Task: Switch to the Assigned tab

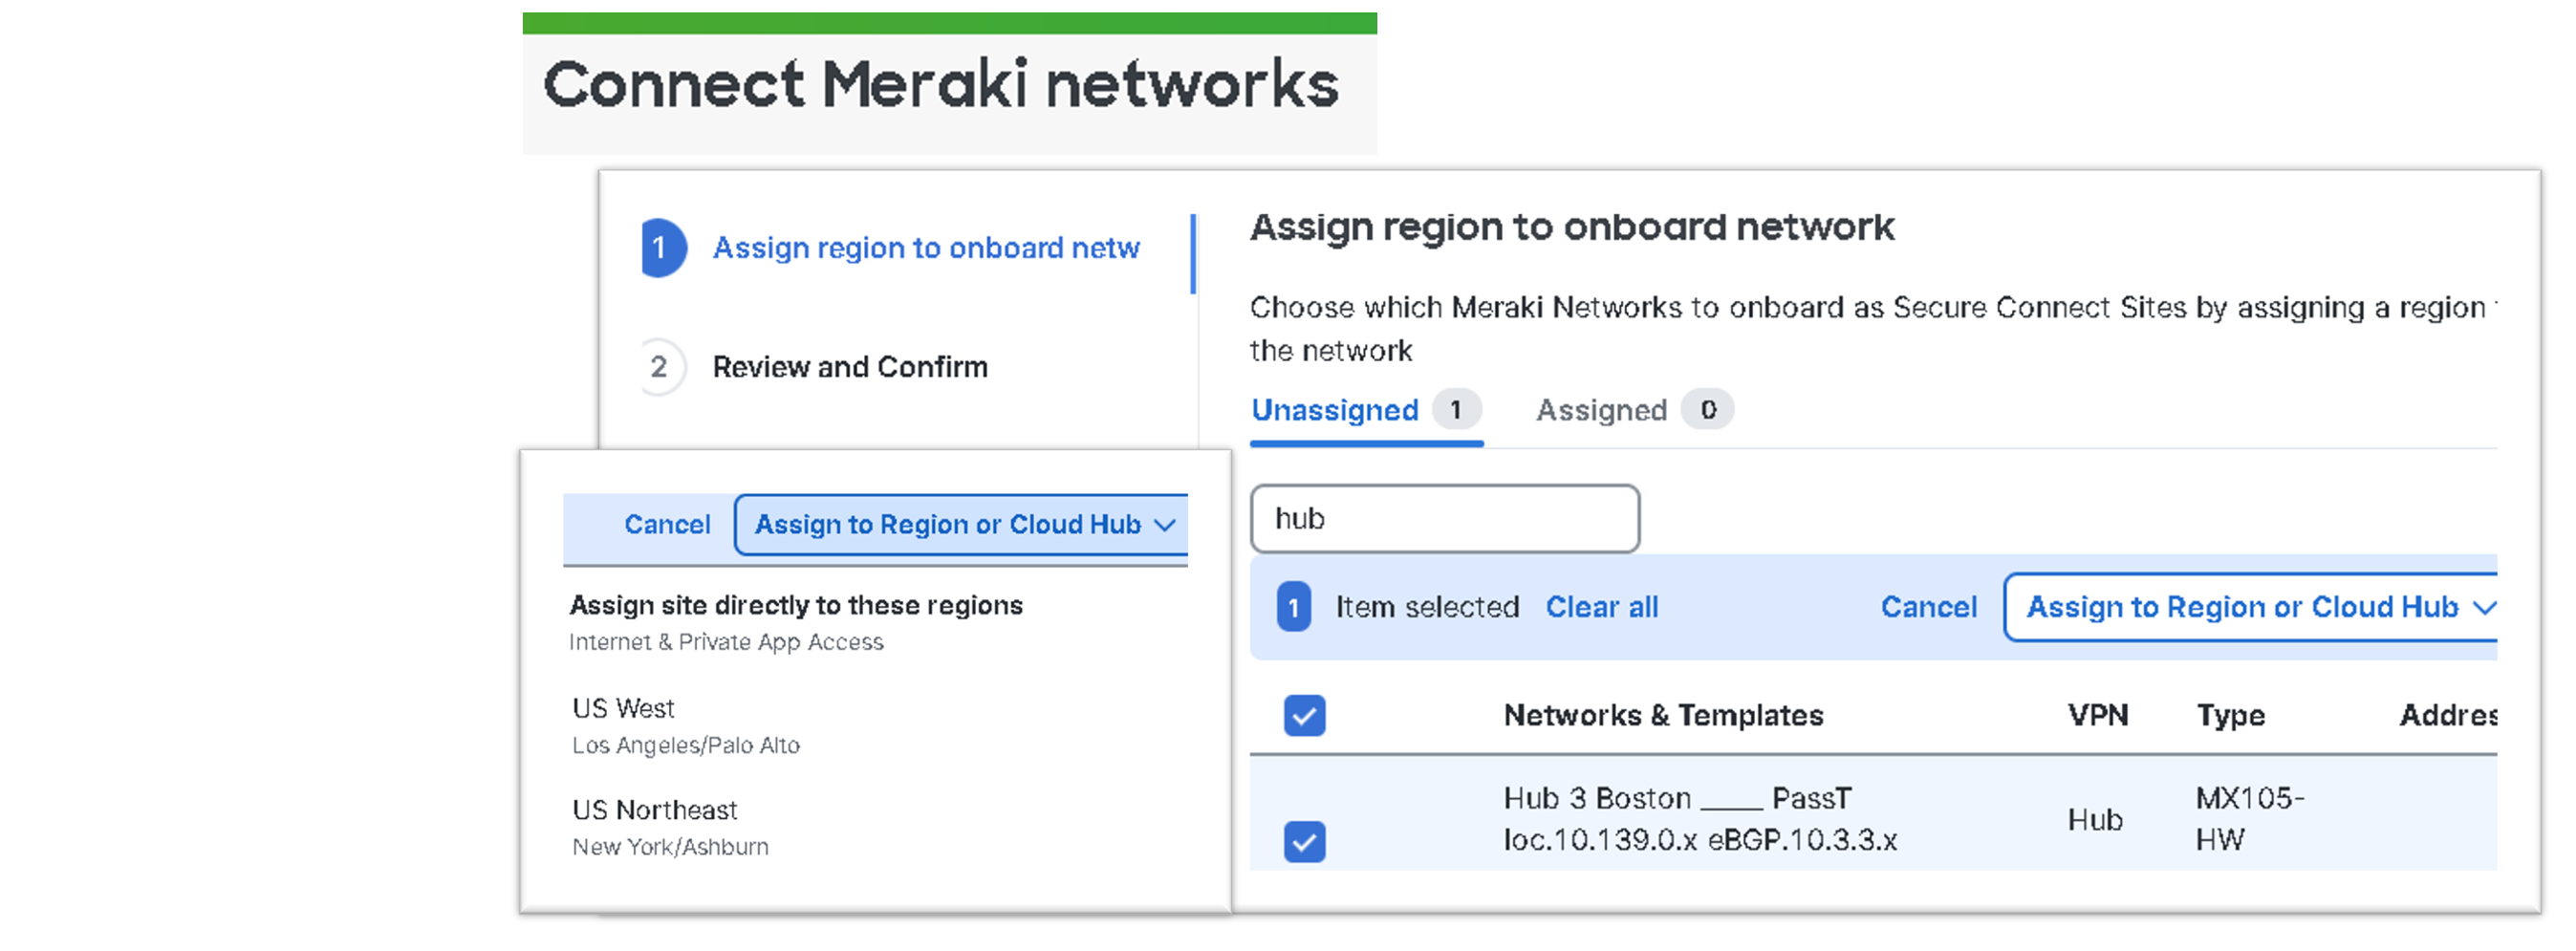Action: 1601,410
